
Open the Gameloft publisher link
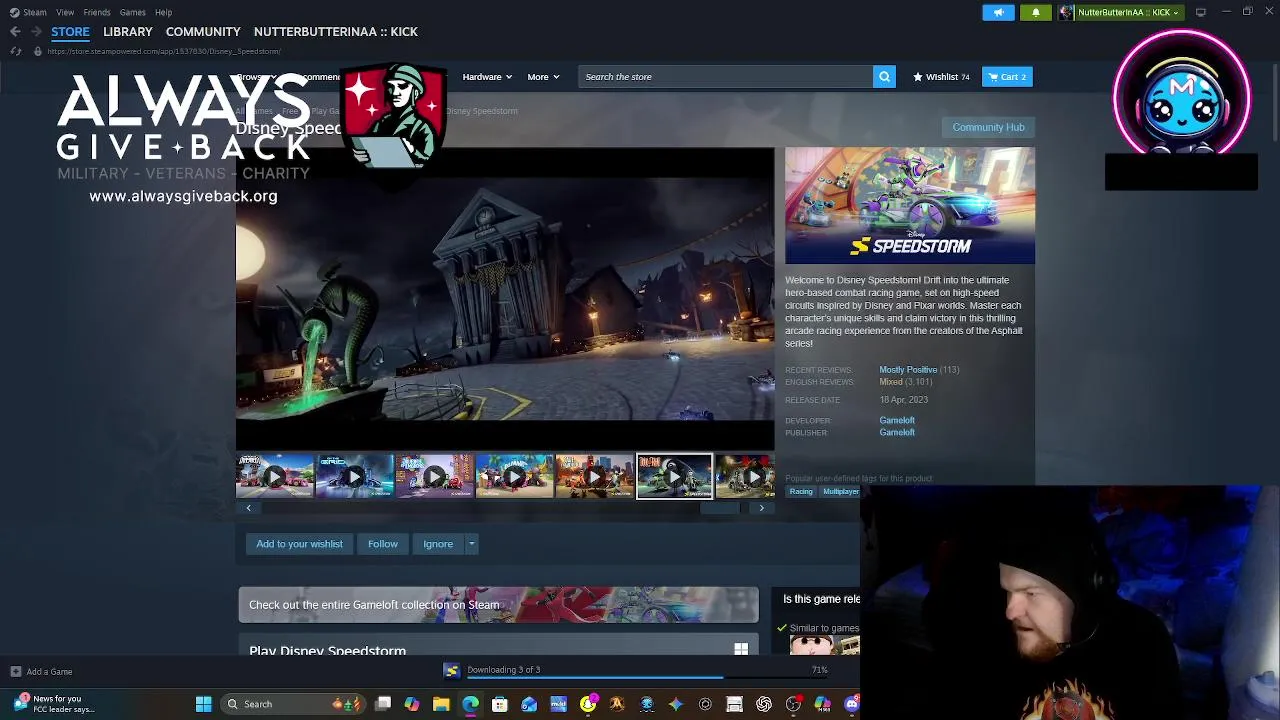point(897,433)
